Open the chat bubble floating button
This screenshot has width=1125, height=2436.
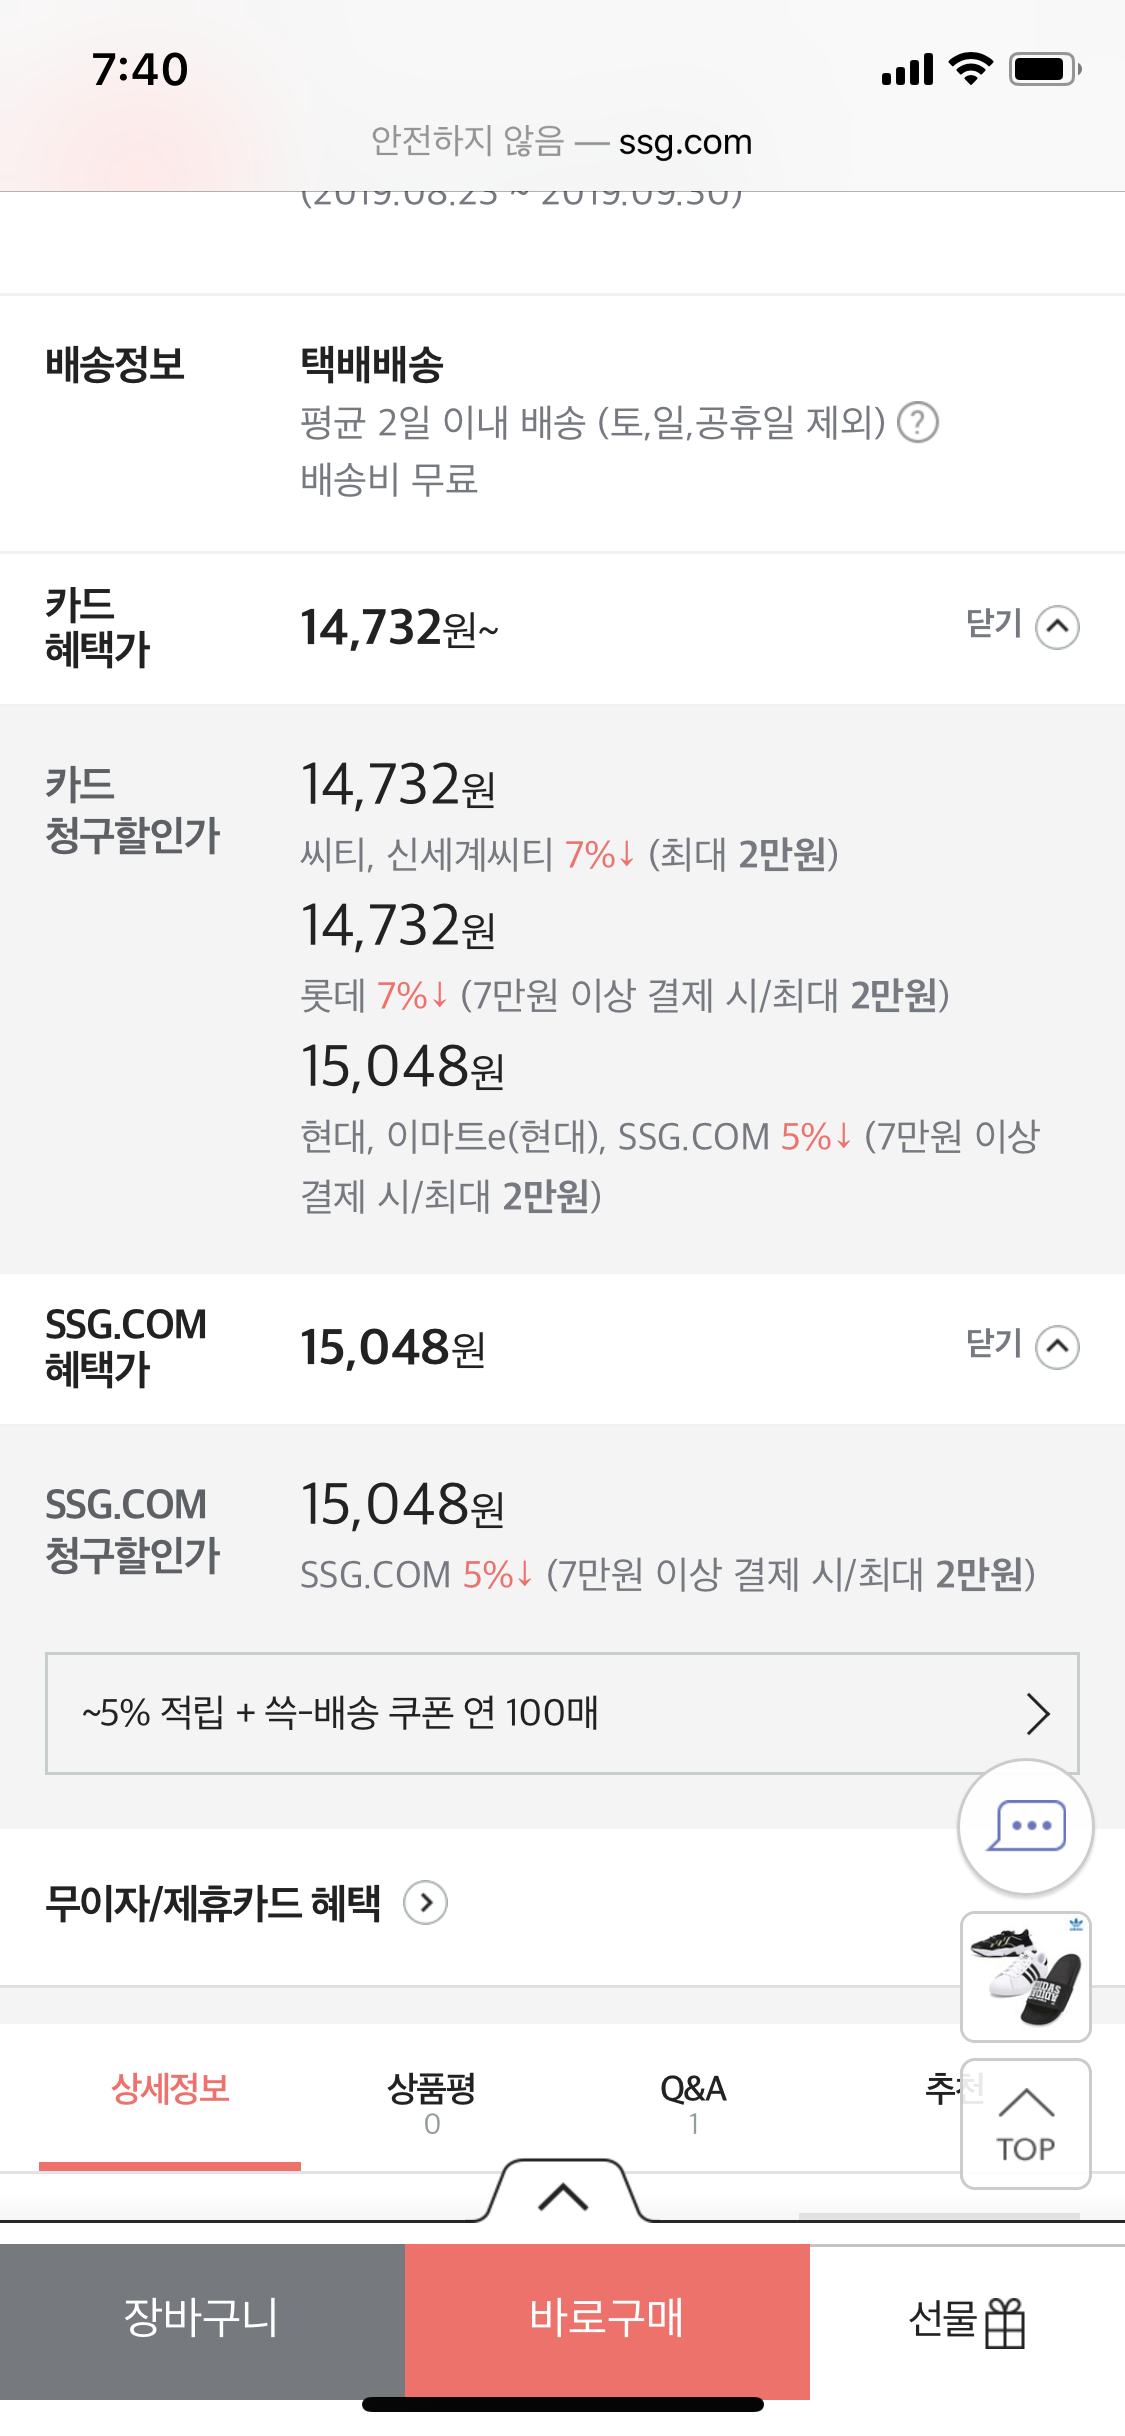point(1025,1826)
